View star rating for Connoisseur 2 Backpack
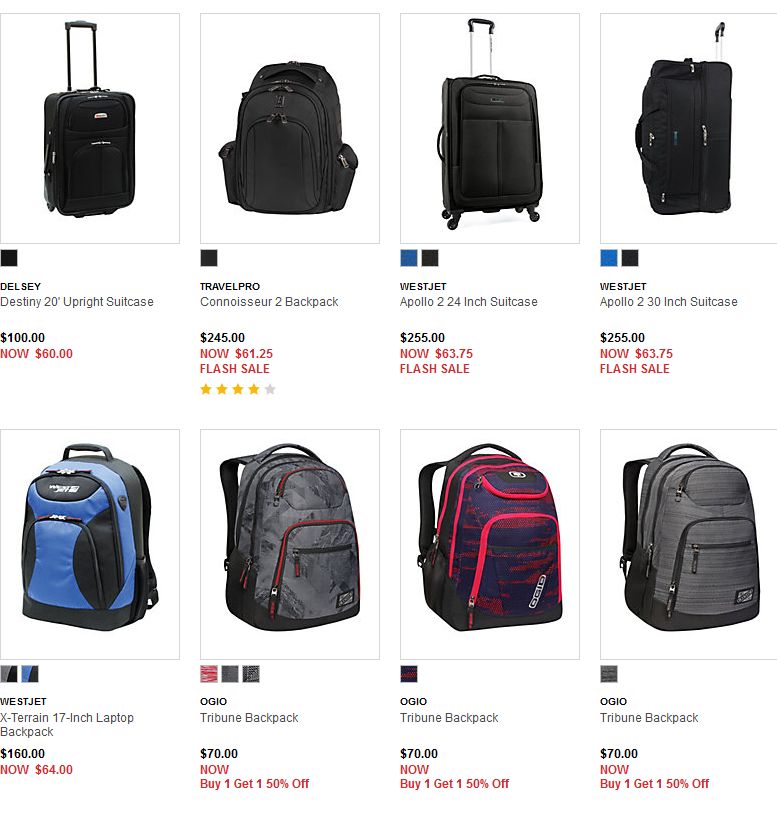777x827 pixels. (x=238, y=389)
